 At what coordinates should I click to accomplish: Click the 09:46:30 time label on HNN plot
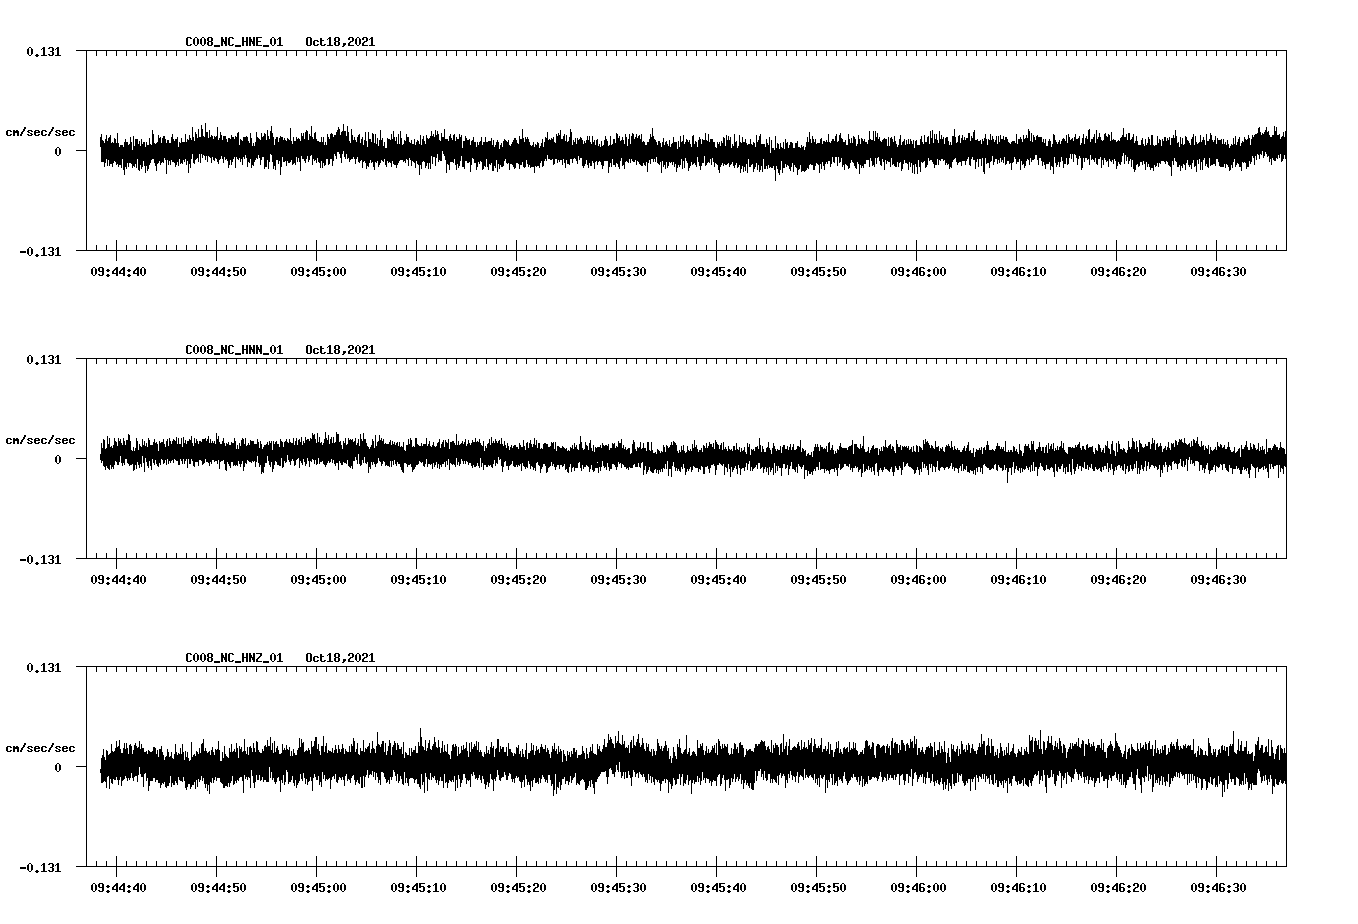[1218, 580]
